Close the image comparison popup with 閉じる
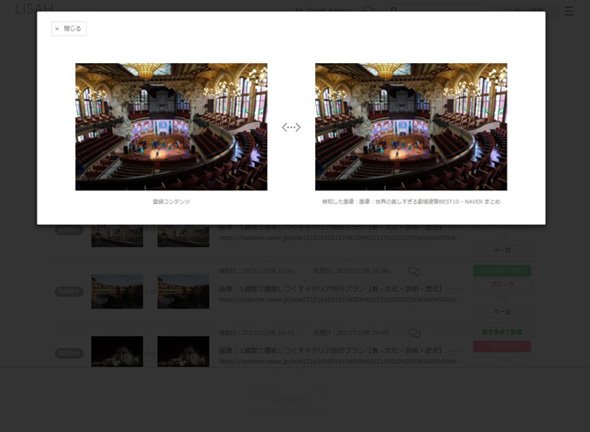The image size is (590, 432). pyautogui.click(x=69, y=29)
